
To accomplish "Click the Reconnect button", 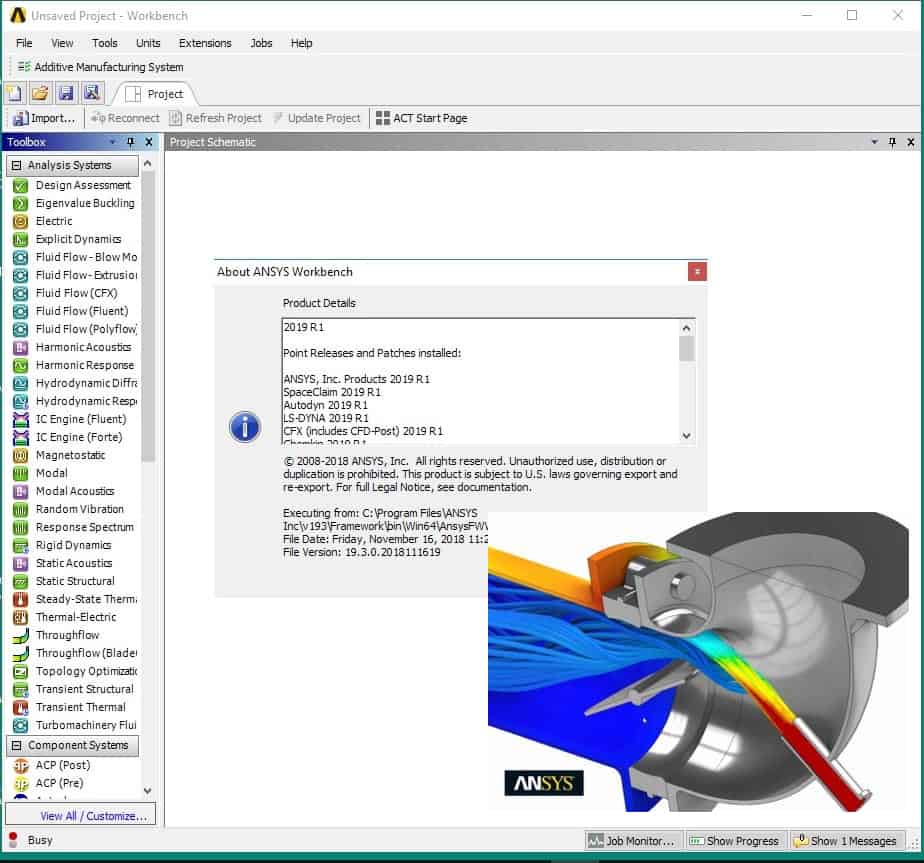I will [125, 118].
